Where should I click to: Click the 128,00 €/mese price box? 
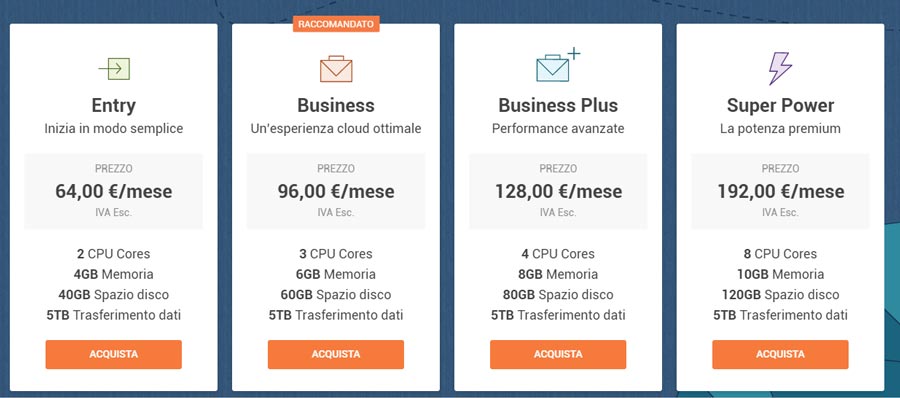coord(558,191)
